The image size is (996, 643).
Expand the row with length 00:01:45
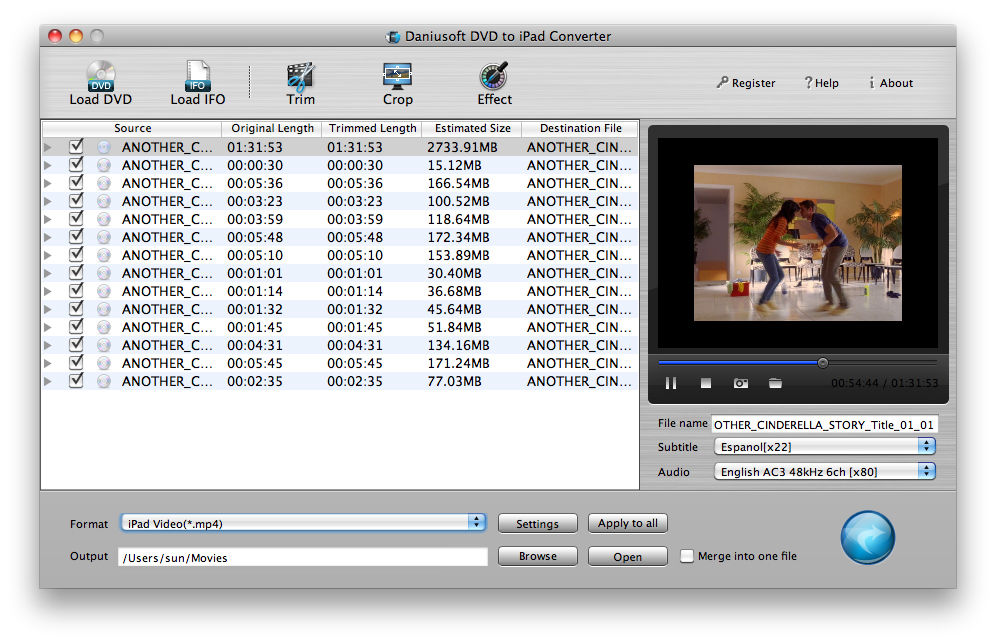coord(48,327)
